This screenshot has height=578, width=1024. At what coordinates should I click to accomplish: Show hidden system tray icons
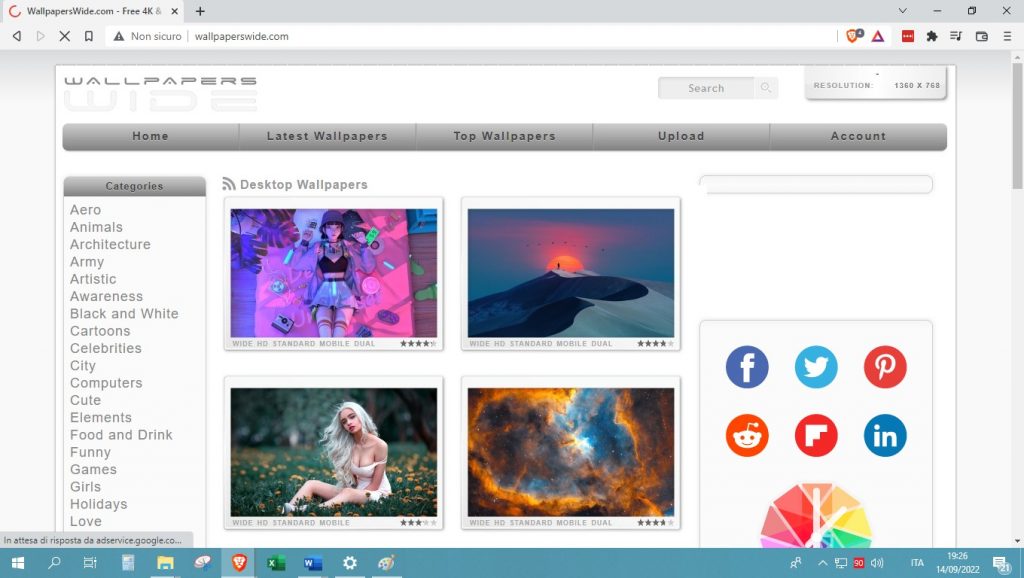pos(822,563)
